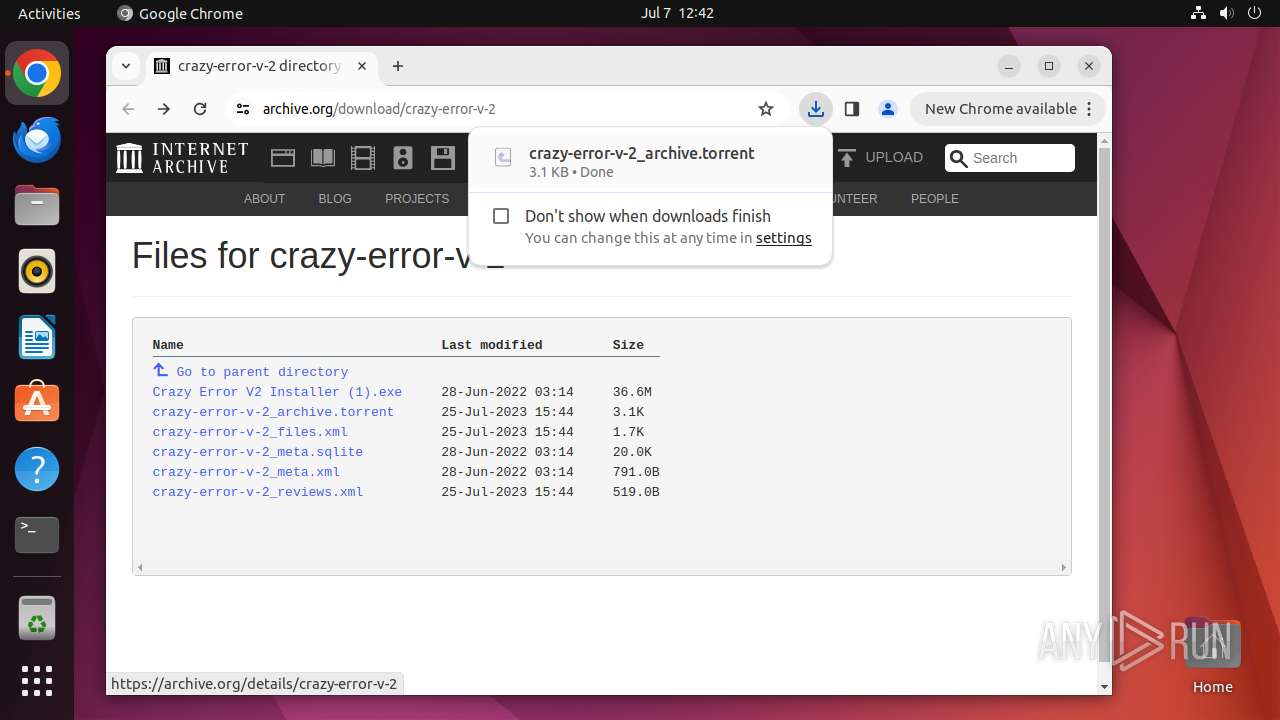Viewport: 1280px width, 720px height.
Task: Open a new tab with plus button
Action: [x=398, y=66]
